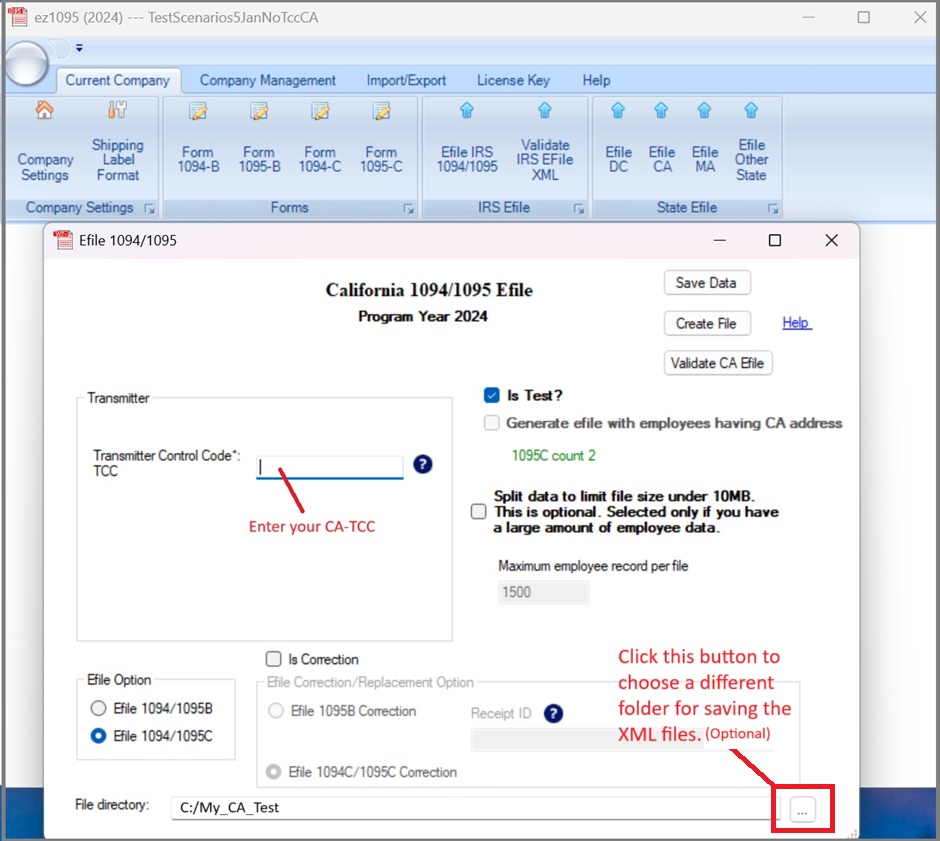Select Efile 1094/1095B radio option
The image size is (940, 841).
coord(98,709)
